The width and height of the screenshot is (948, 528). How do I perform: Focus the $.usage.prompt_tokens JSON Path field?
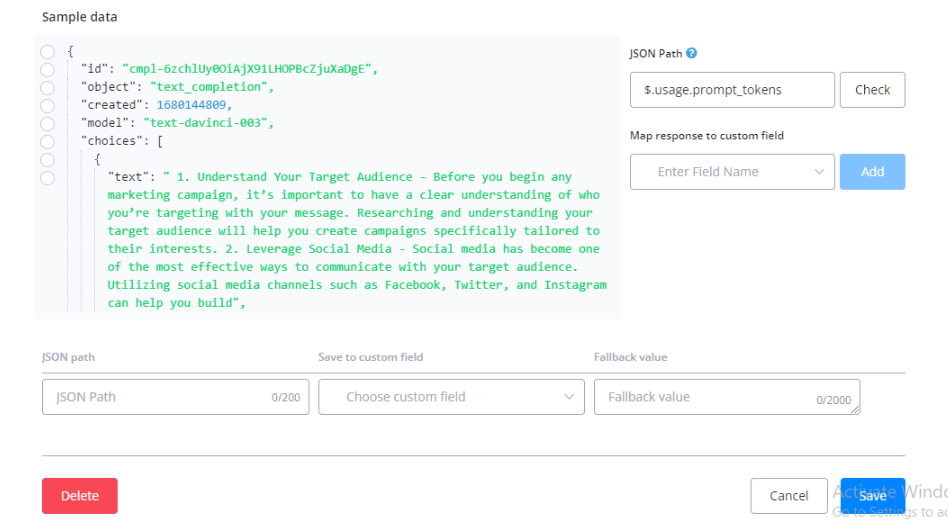732,90
